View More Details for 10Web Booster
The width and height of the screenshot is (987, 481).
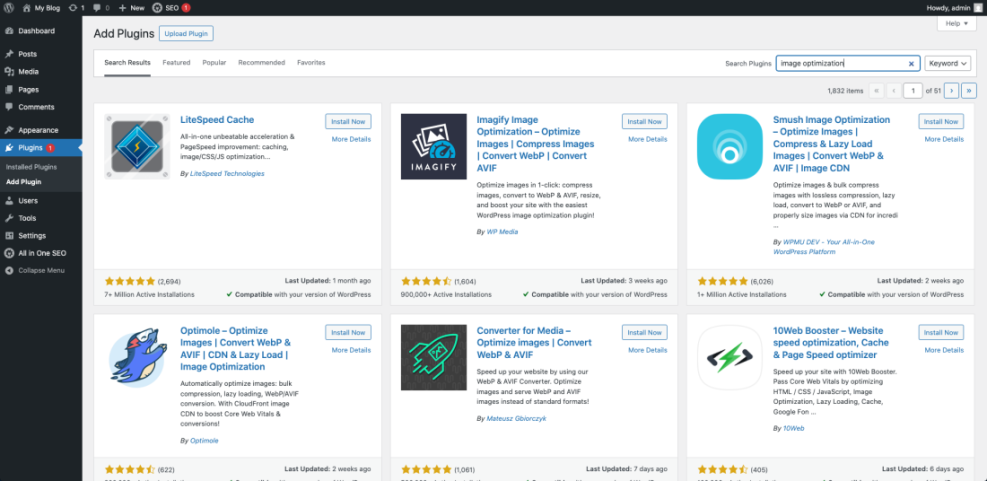pos(944,350)
